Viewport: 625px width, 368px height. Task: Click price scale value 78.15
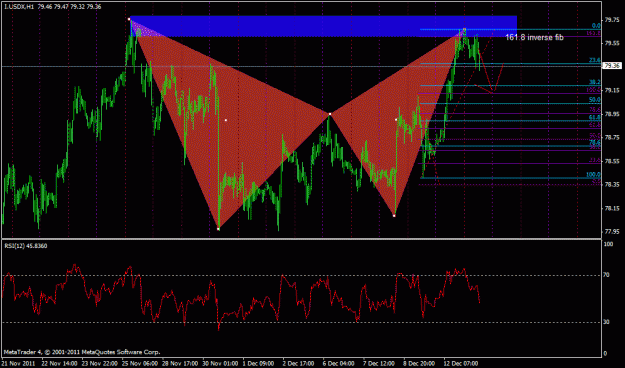pos(611,208)
